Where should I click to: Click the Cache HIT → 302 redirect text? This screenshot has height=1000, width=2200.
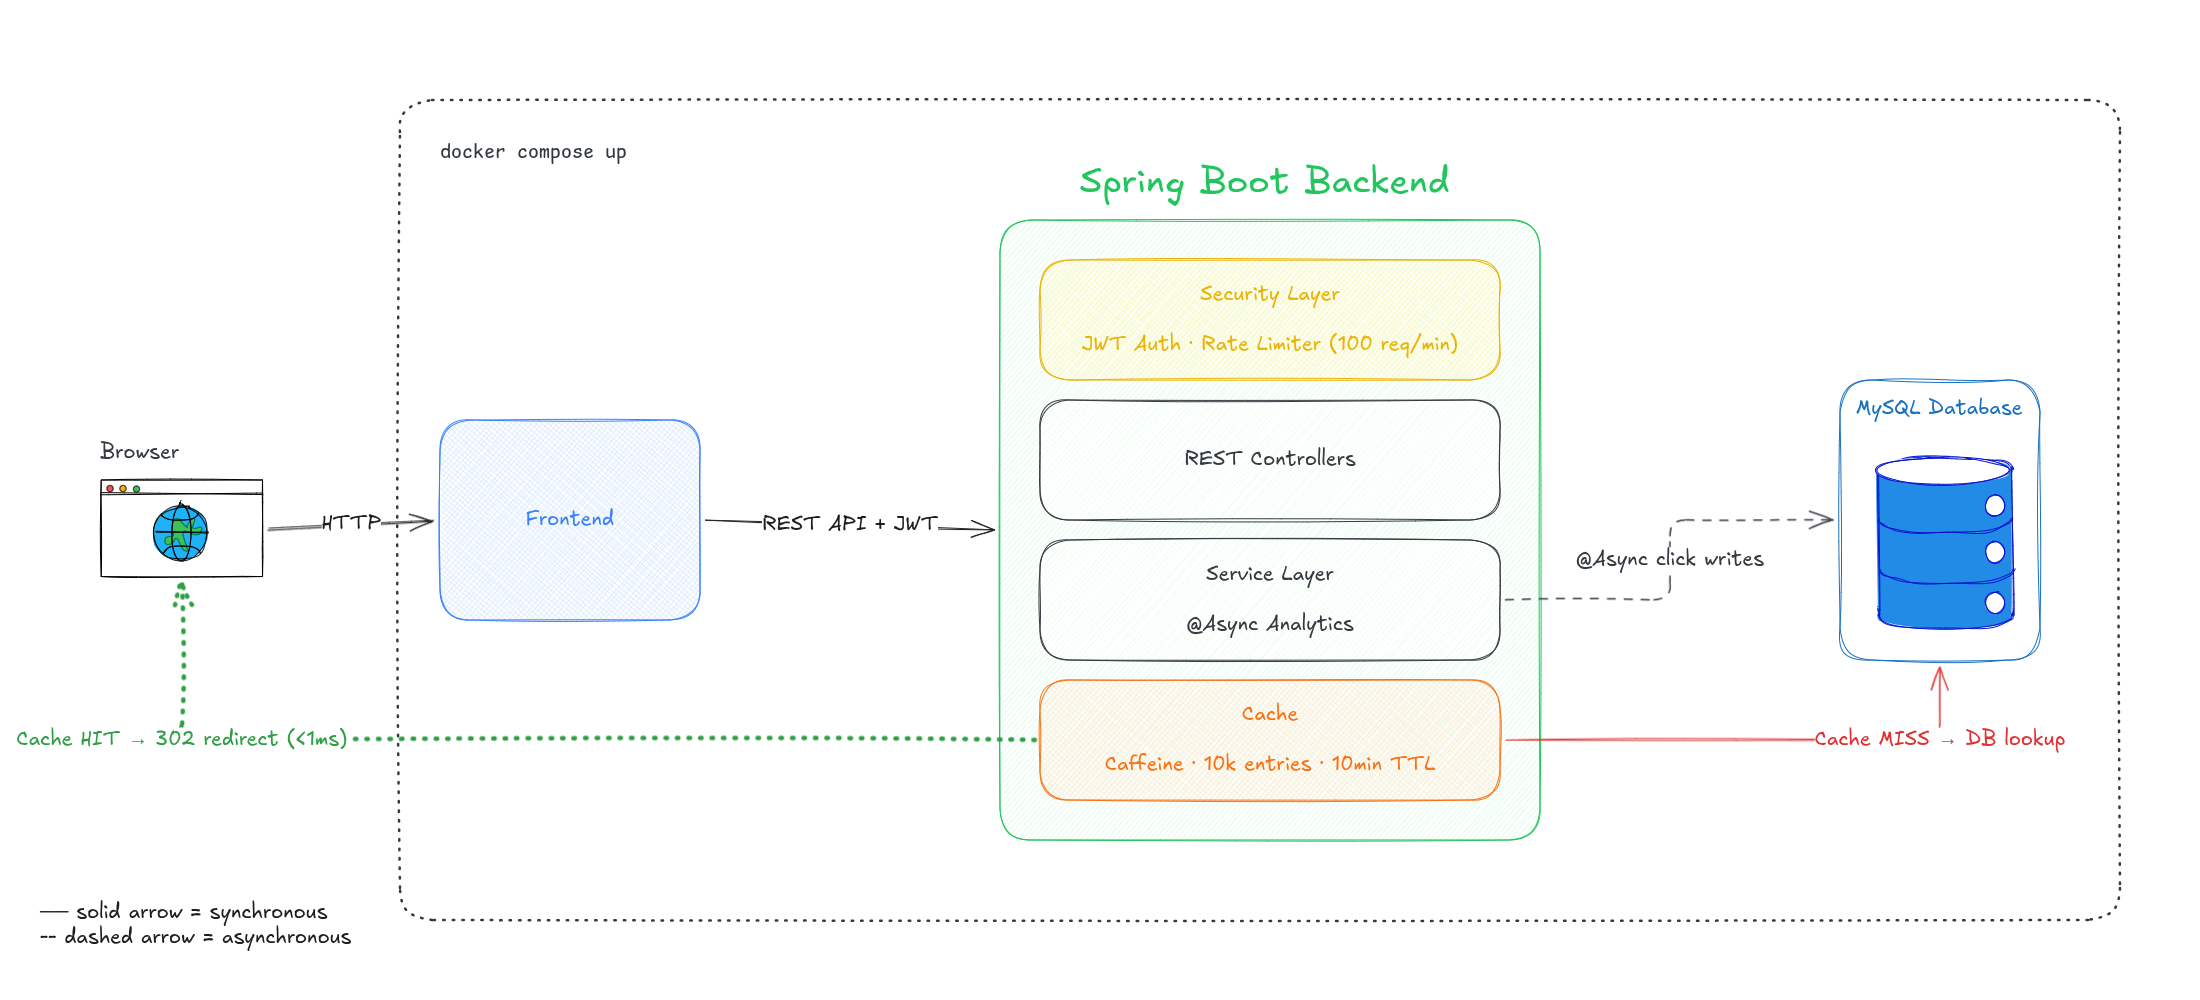point(182,739)
